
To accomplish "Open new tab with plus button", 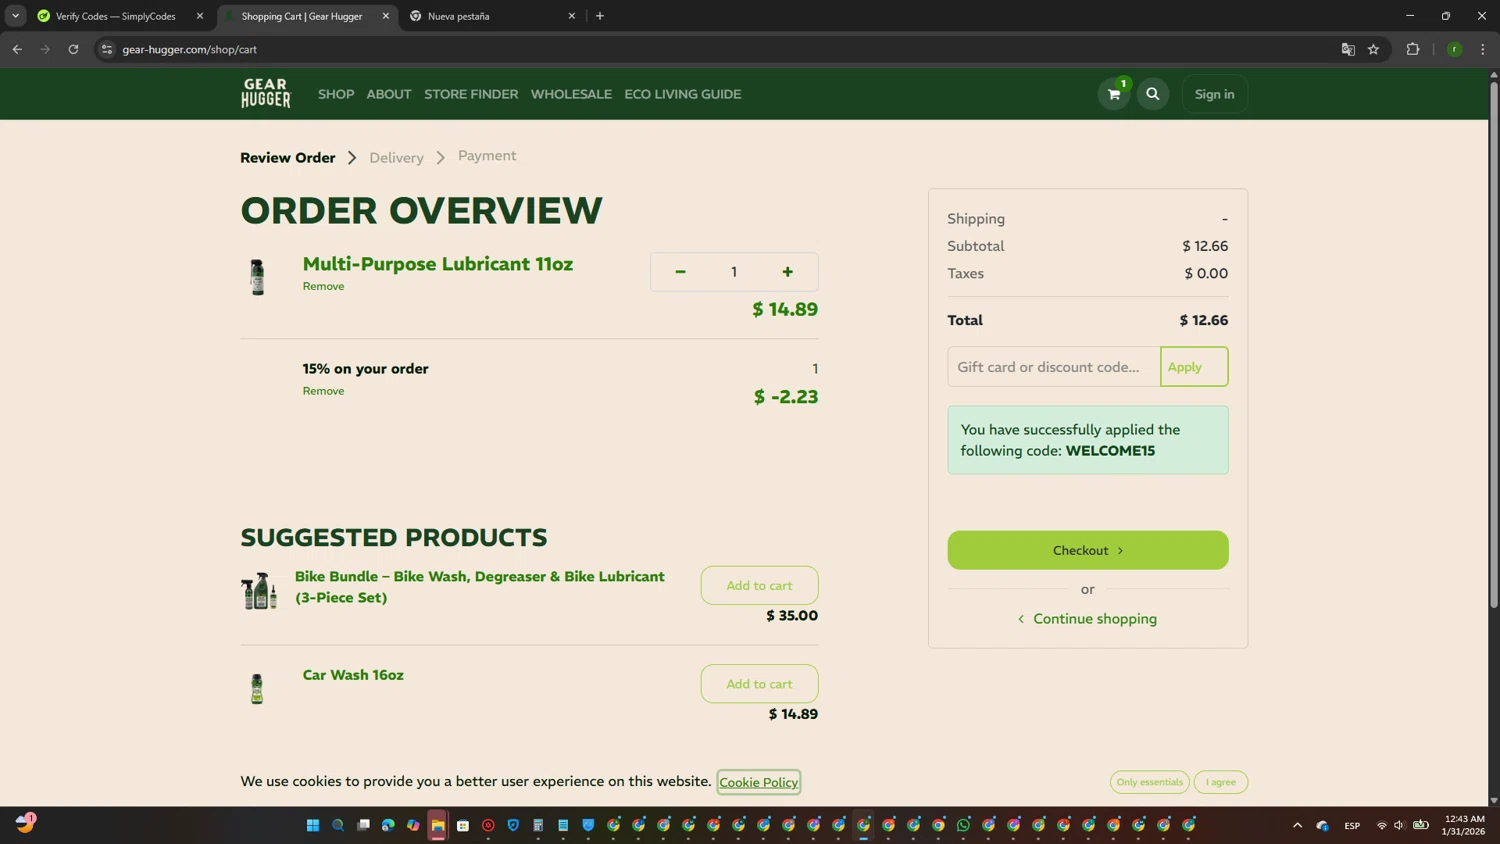I will pyautogui.click(x=600, y=16).
